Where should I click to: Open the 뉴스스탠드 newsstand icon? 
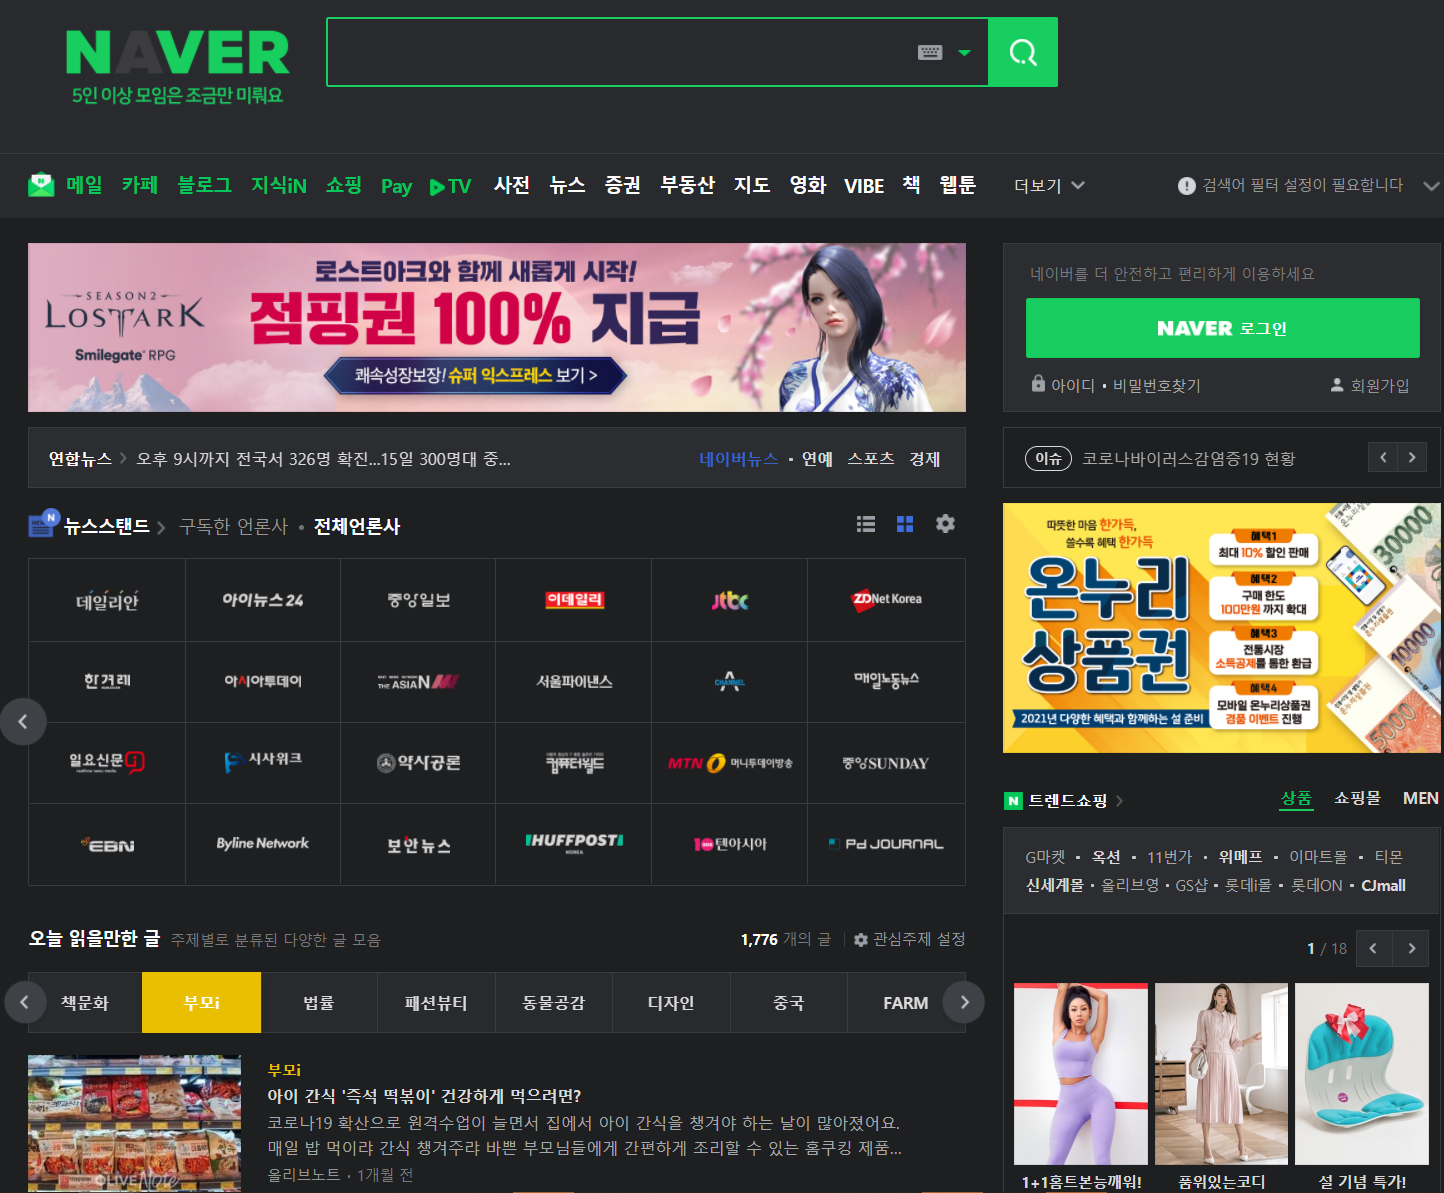pos(43,523)
